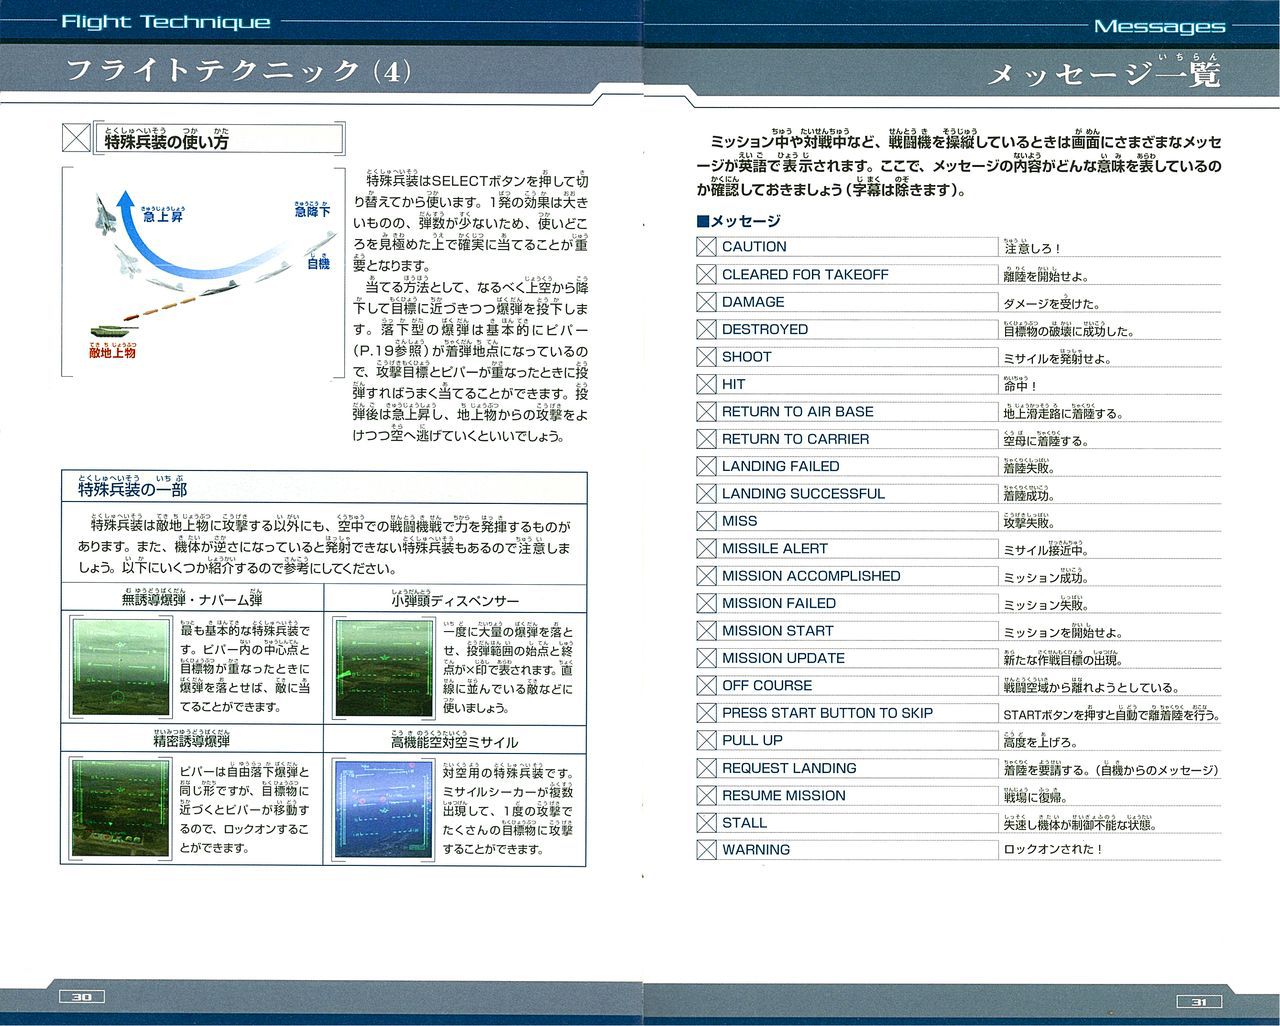Click the crossed-box icon beside 特殊兵装の使い方 heading
Screen dimensions: 1280x1026
tap(76, 139)
